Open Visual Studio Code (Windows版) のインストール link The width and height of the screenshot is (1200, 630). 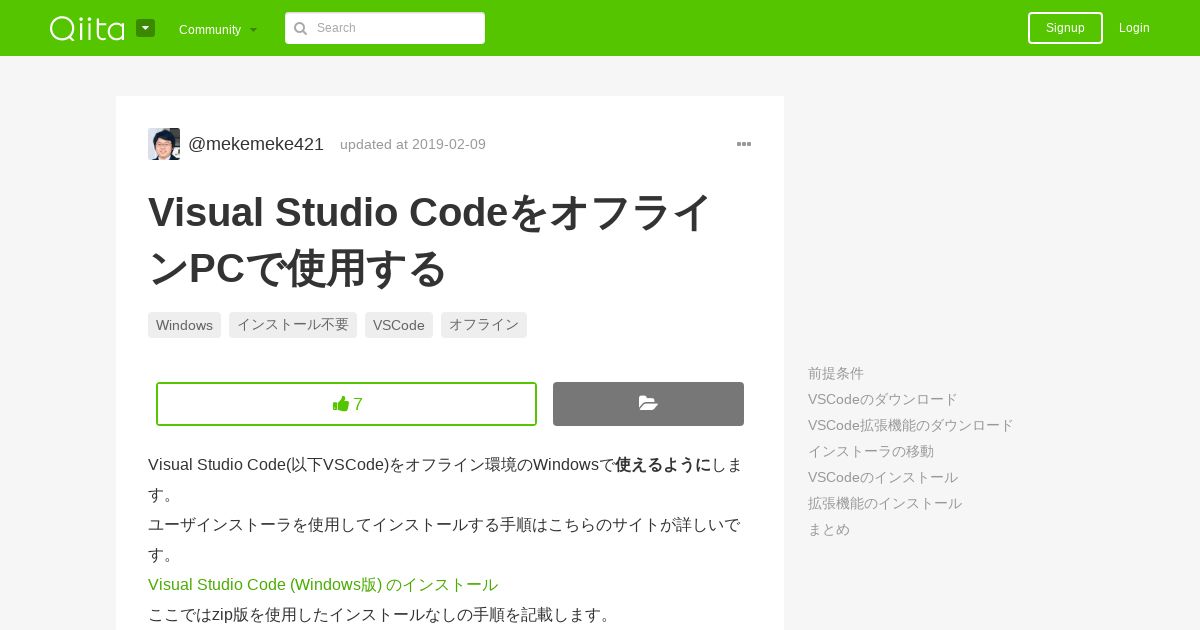pyautogui.click(x=323, y=585)
